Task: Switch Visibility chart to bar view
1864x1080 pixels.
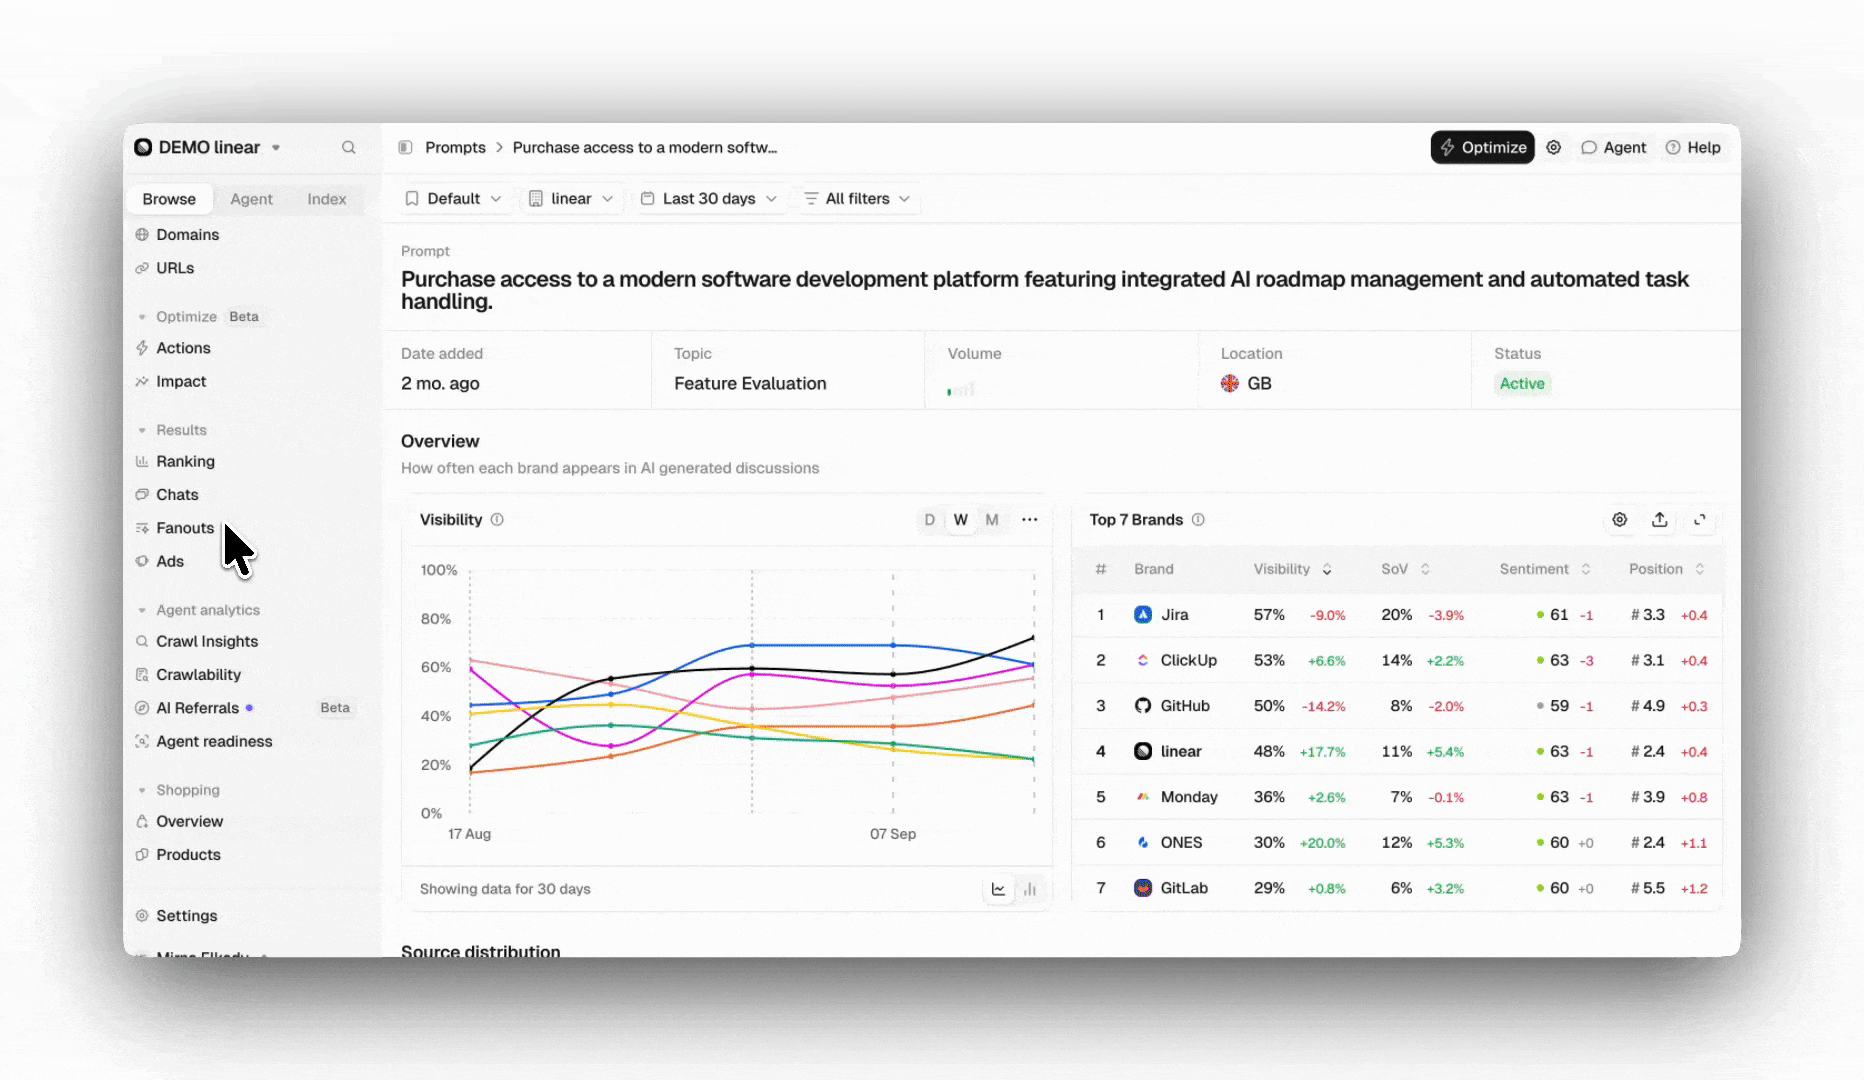Action: click(1029, 889)
